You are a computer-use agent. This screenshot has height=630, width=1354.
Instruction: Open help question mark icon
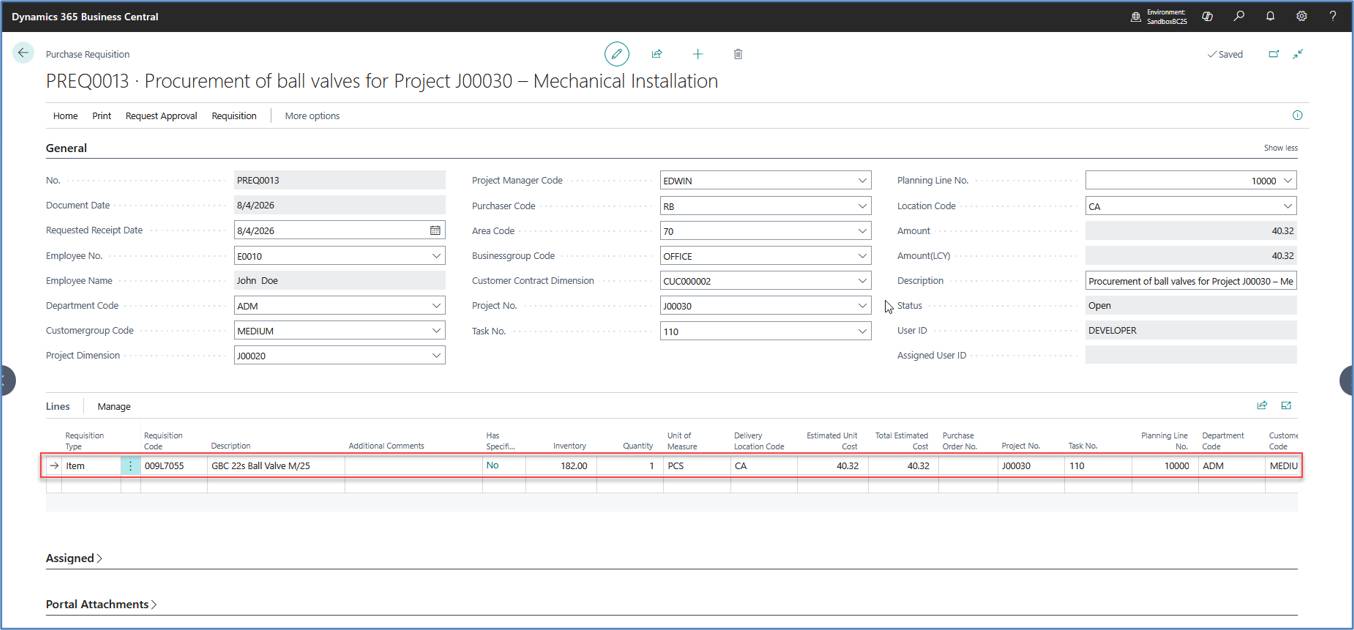click(1332, 16)
